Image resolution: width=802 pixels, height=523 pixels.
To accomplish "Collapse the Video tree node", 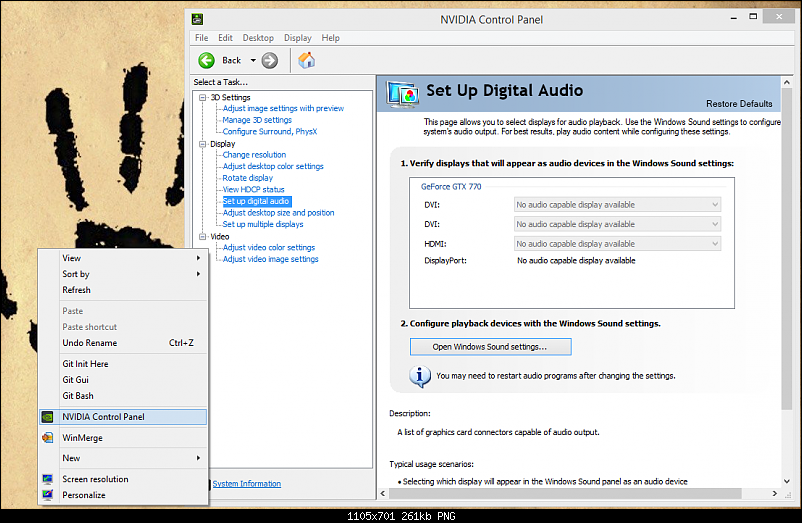I will click(203, 237).
